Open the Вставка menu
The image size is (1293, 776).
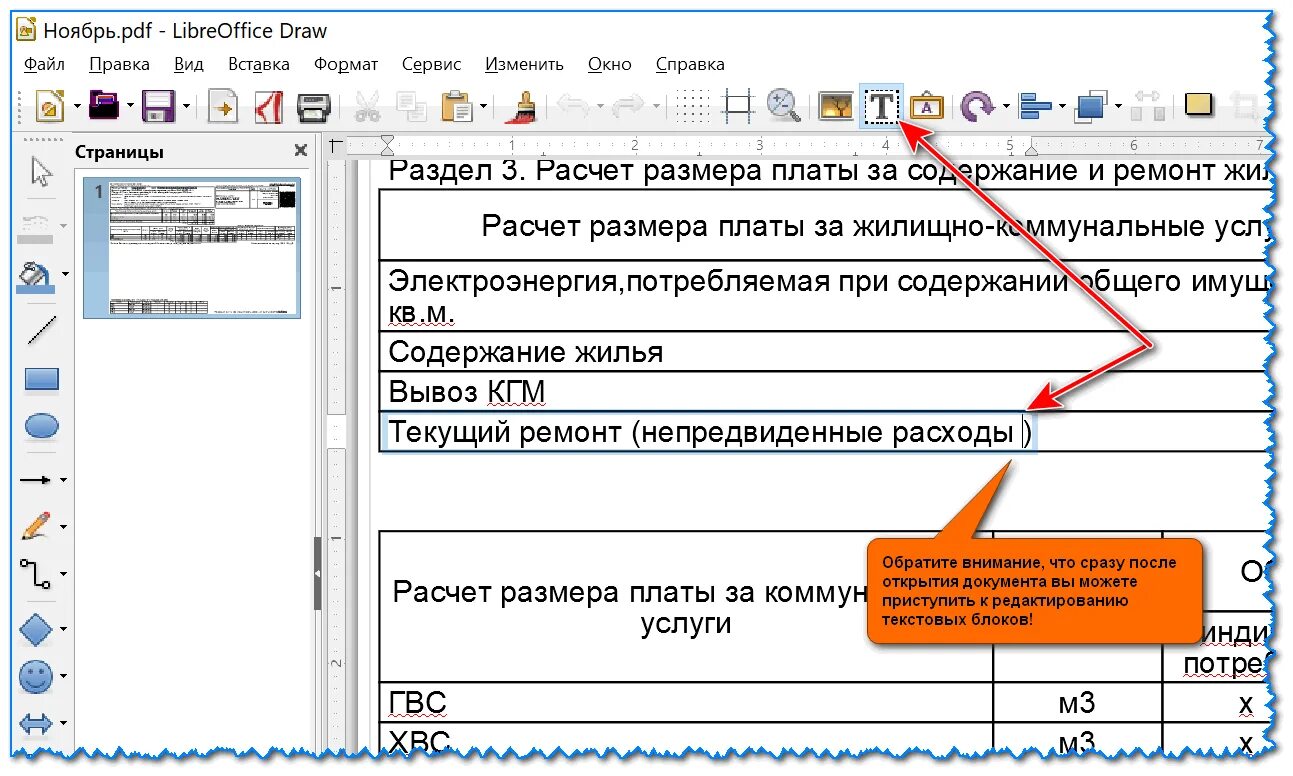tap(259, 64)
